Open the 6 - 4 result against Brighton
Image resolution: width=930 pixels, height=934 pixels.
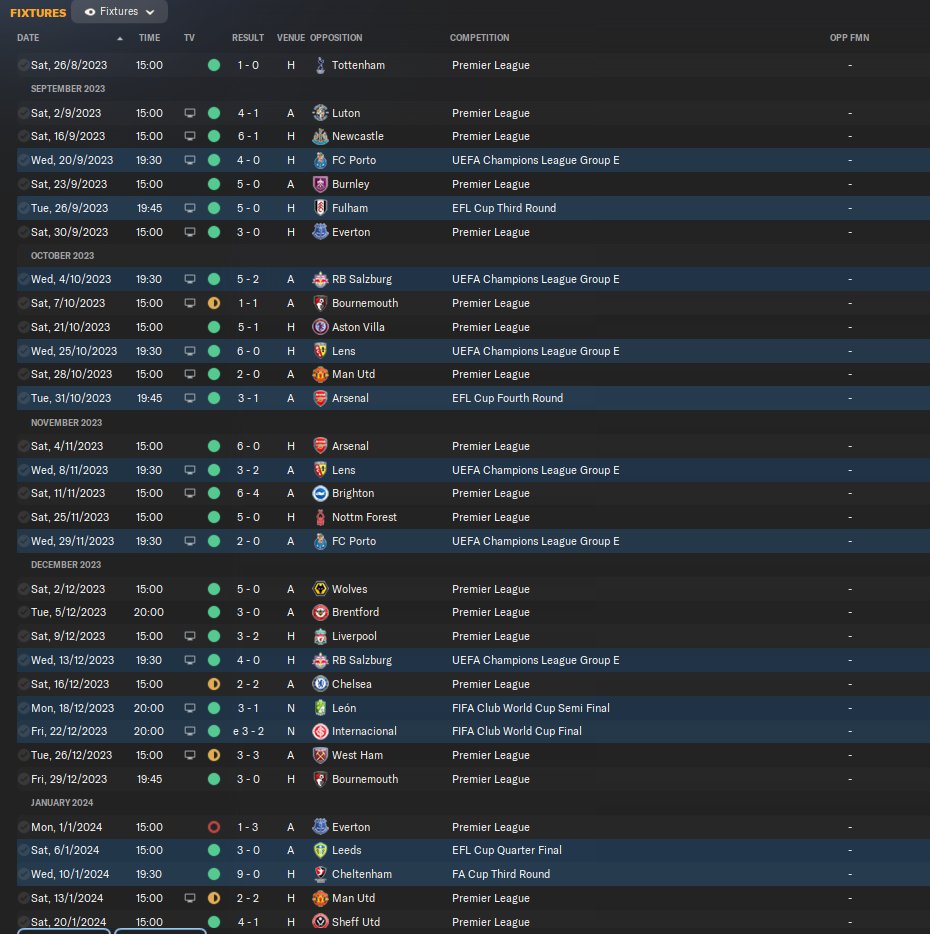click(x=248, y=493)
